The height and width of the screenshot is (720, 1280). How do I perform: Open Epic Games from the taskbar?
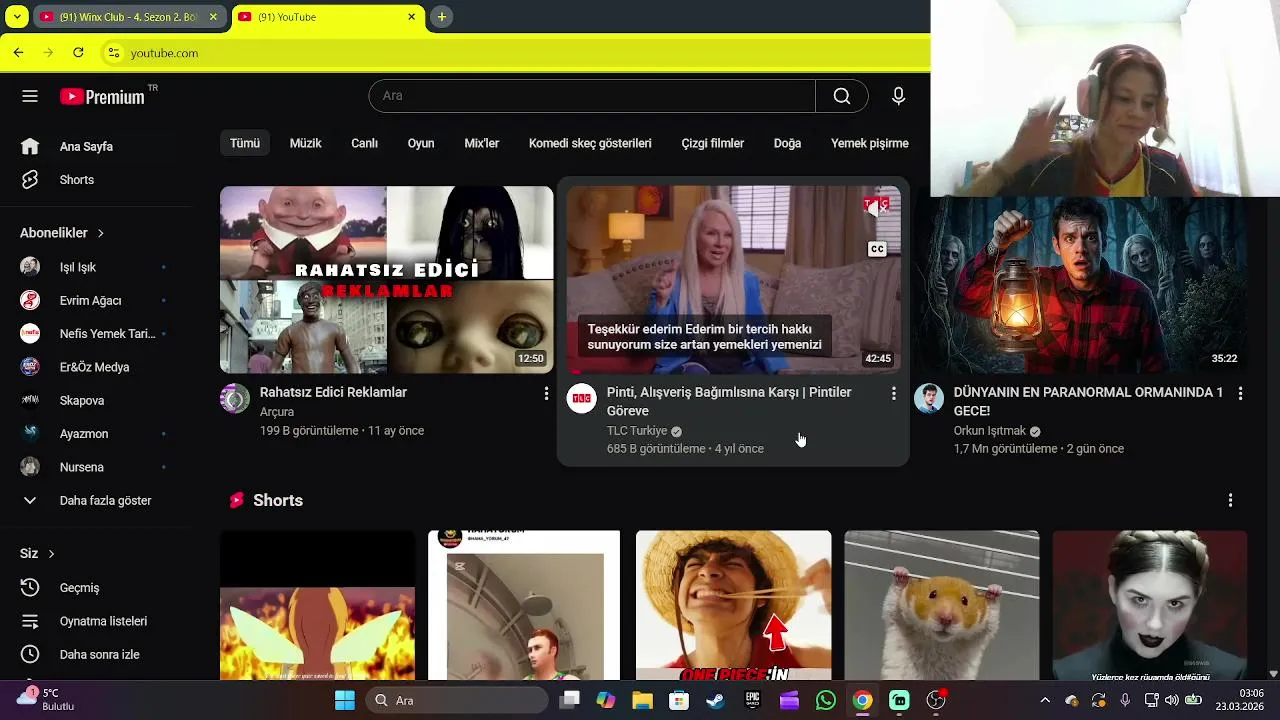coord(752,700)
